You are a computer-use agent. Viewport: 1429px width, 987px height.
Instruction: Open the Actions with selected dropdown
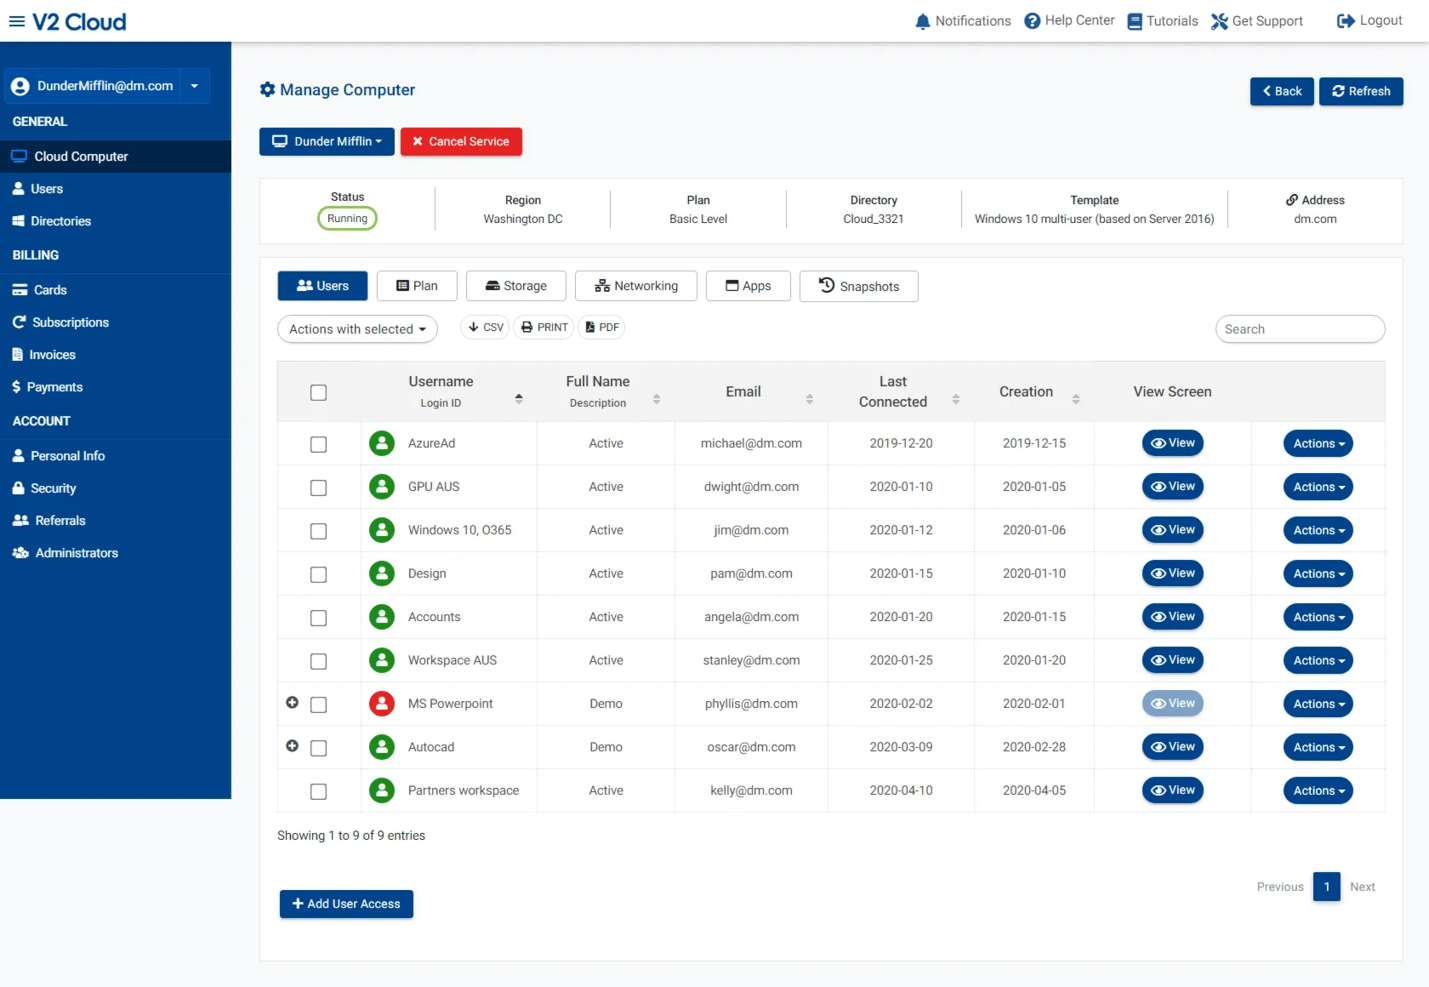(357, 328)
